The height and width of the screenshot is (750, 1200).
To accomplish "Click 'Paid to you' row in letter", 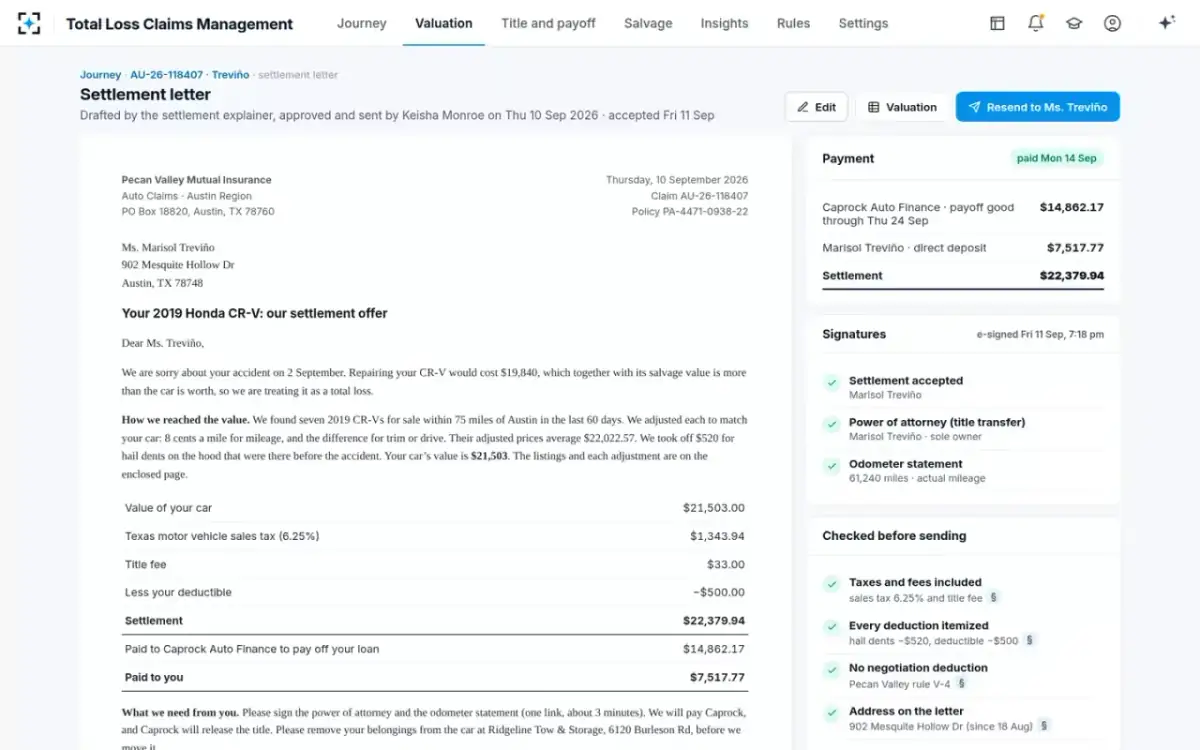I will tap(434, 677).
